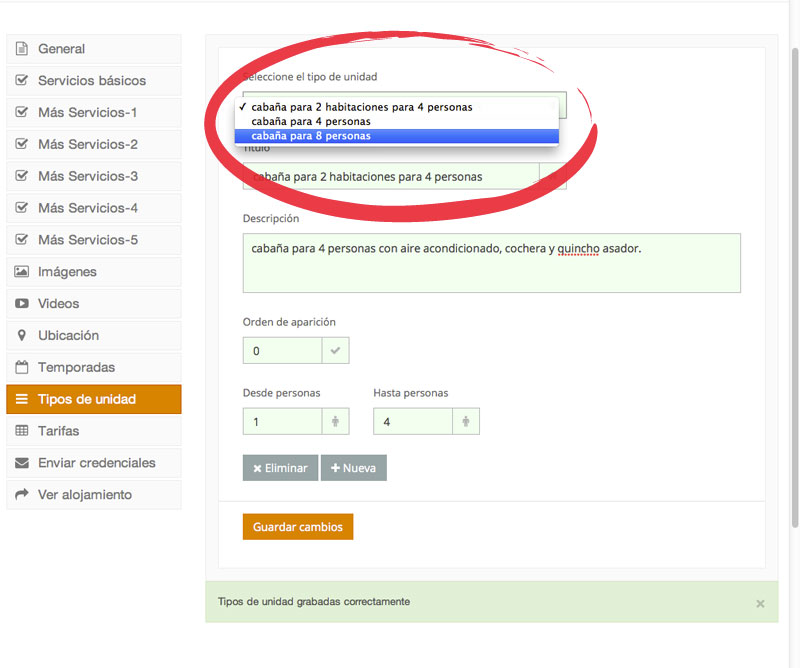The height and width of the screenshot is (668, 800).
Task: Click the General document icon
Action: coord(21,49)
